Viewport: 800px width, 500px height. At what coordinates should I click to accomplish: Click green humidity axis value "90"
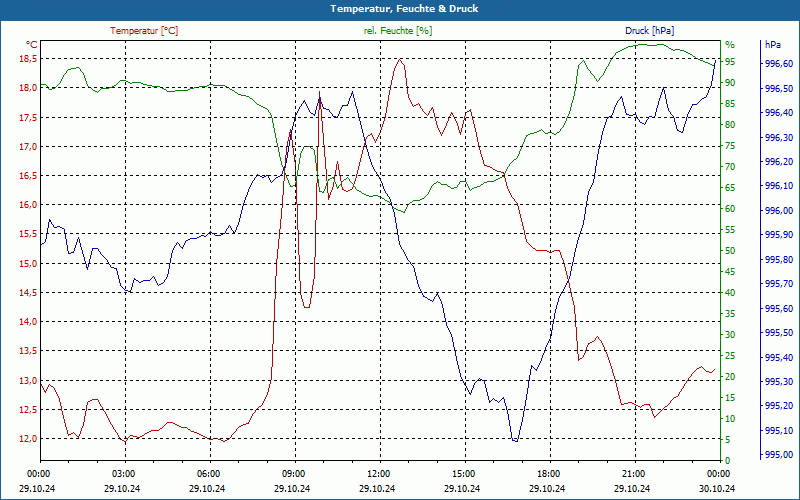(x=730, y=83)
